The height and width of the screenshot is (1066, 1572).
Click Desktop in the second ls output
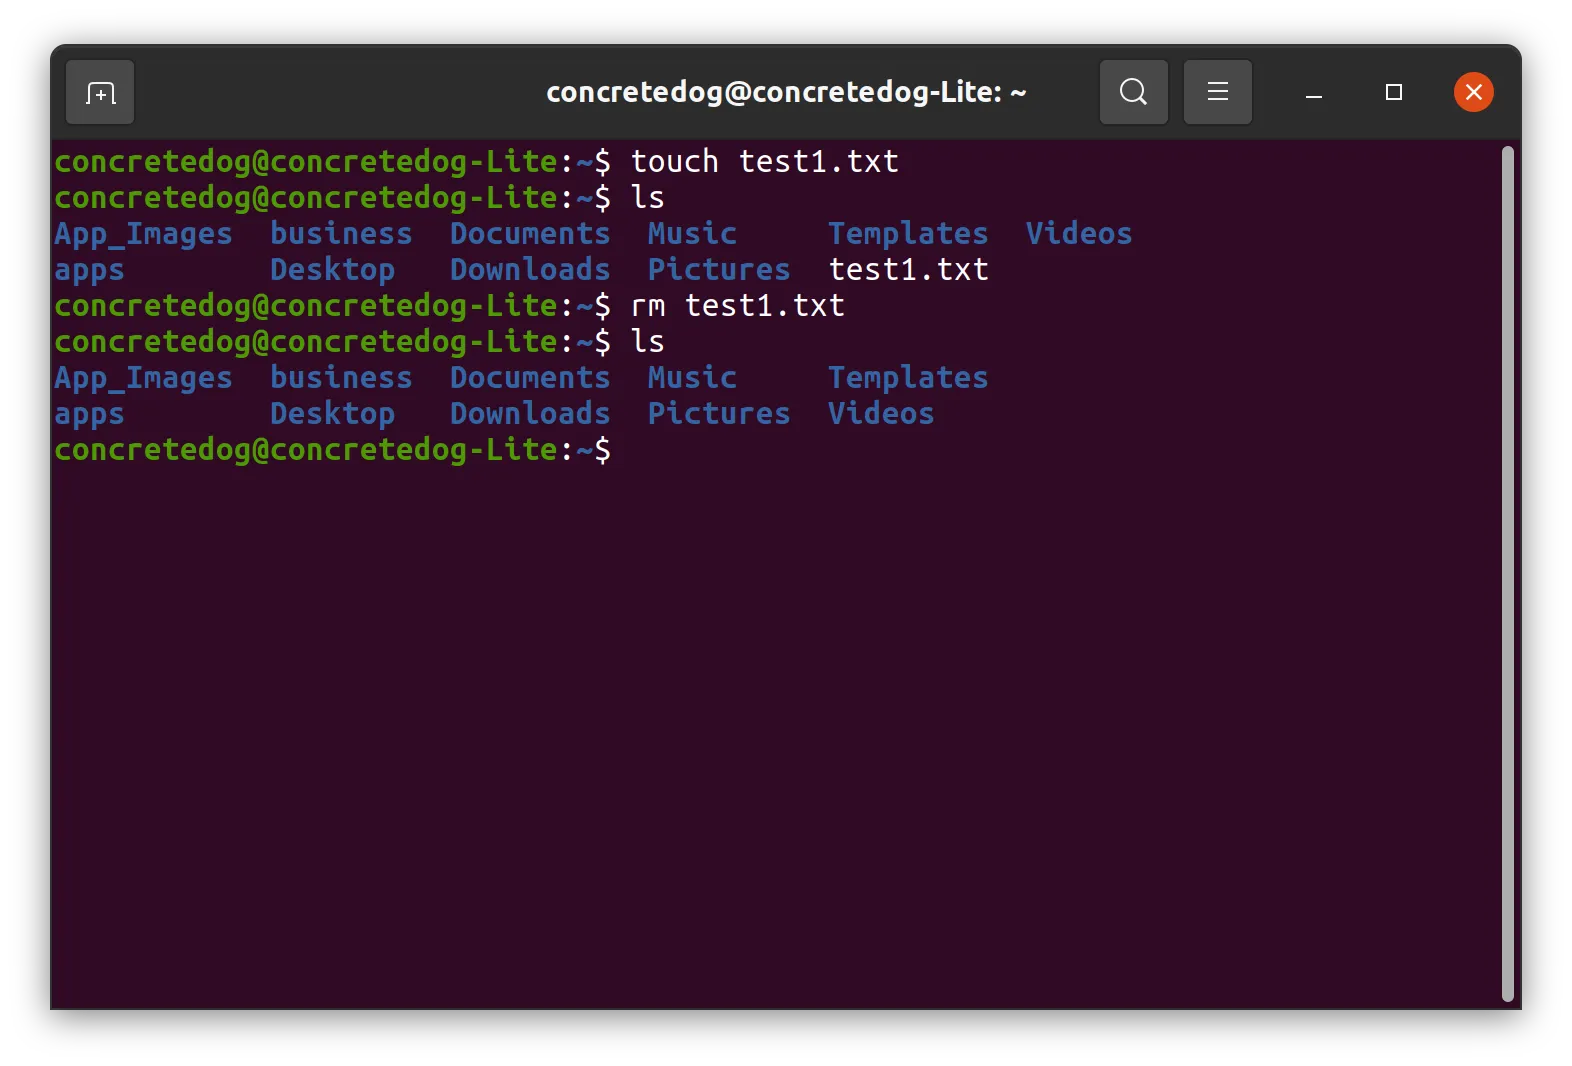coord(332,413)
